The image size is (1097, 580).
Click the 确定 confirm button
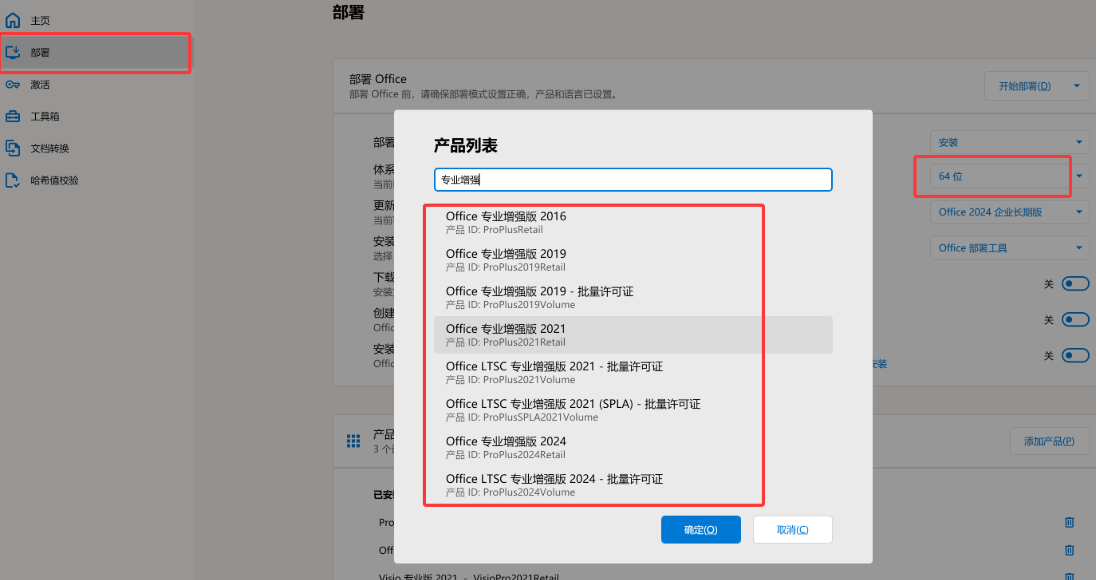coord(700,530)
